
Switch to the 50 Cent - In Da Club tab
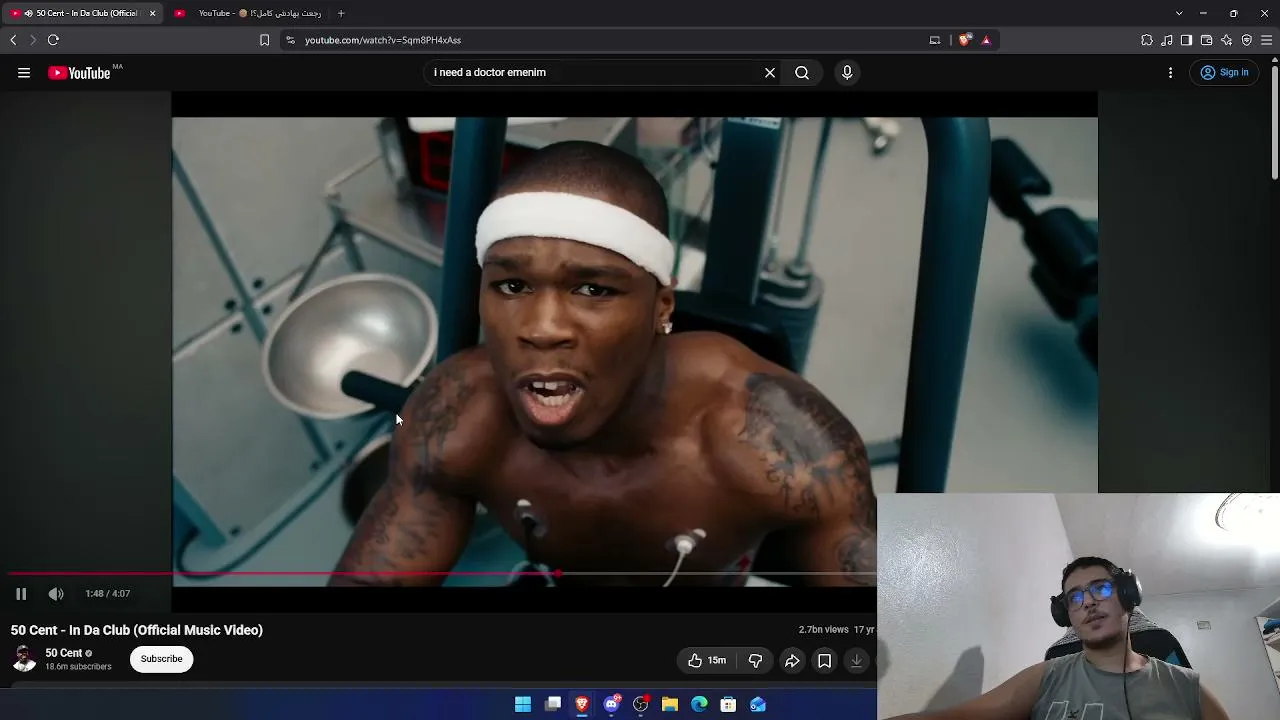pyautogui.click(x=80, y=13)
